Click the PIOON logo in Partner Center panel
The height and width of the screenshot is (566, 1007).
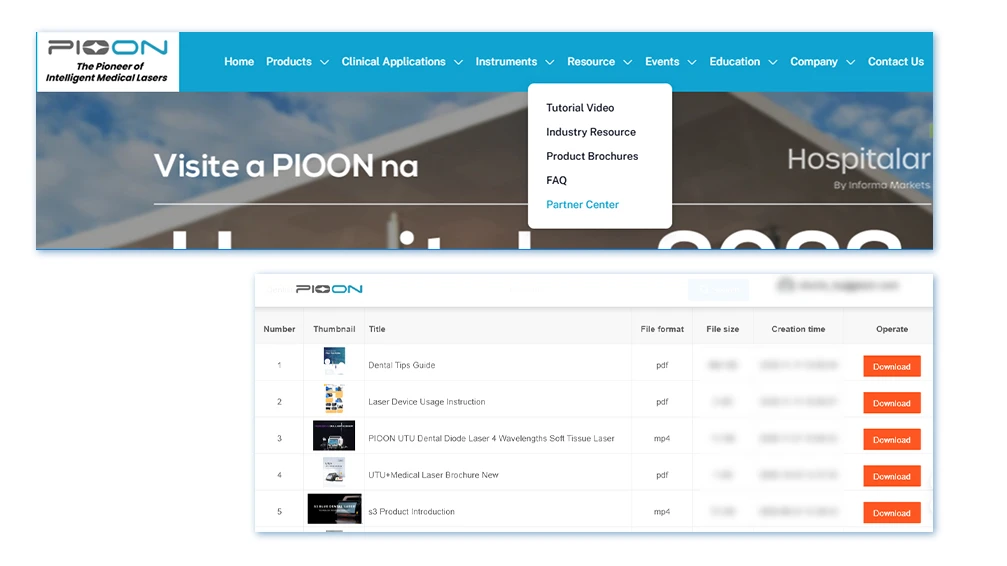[x=329, y=289]
